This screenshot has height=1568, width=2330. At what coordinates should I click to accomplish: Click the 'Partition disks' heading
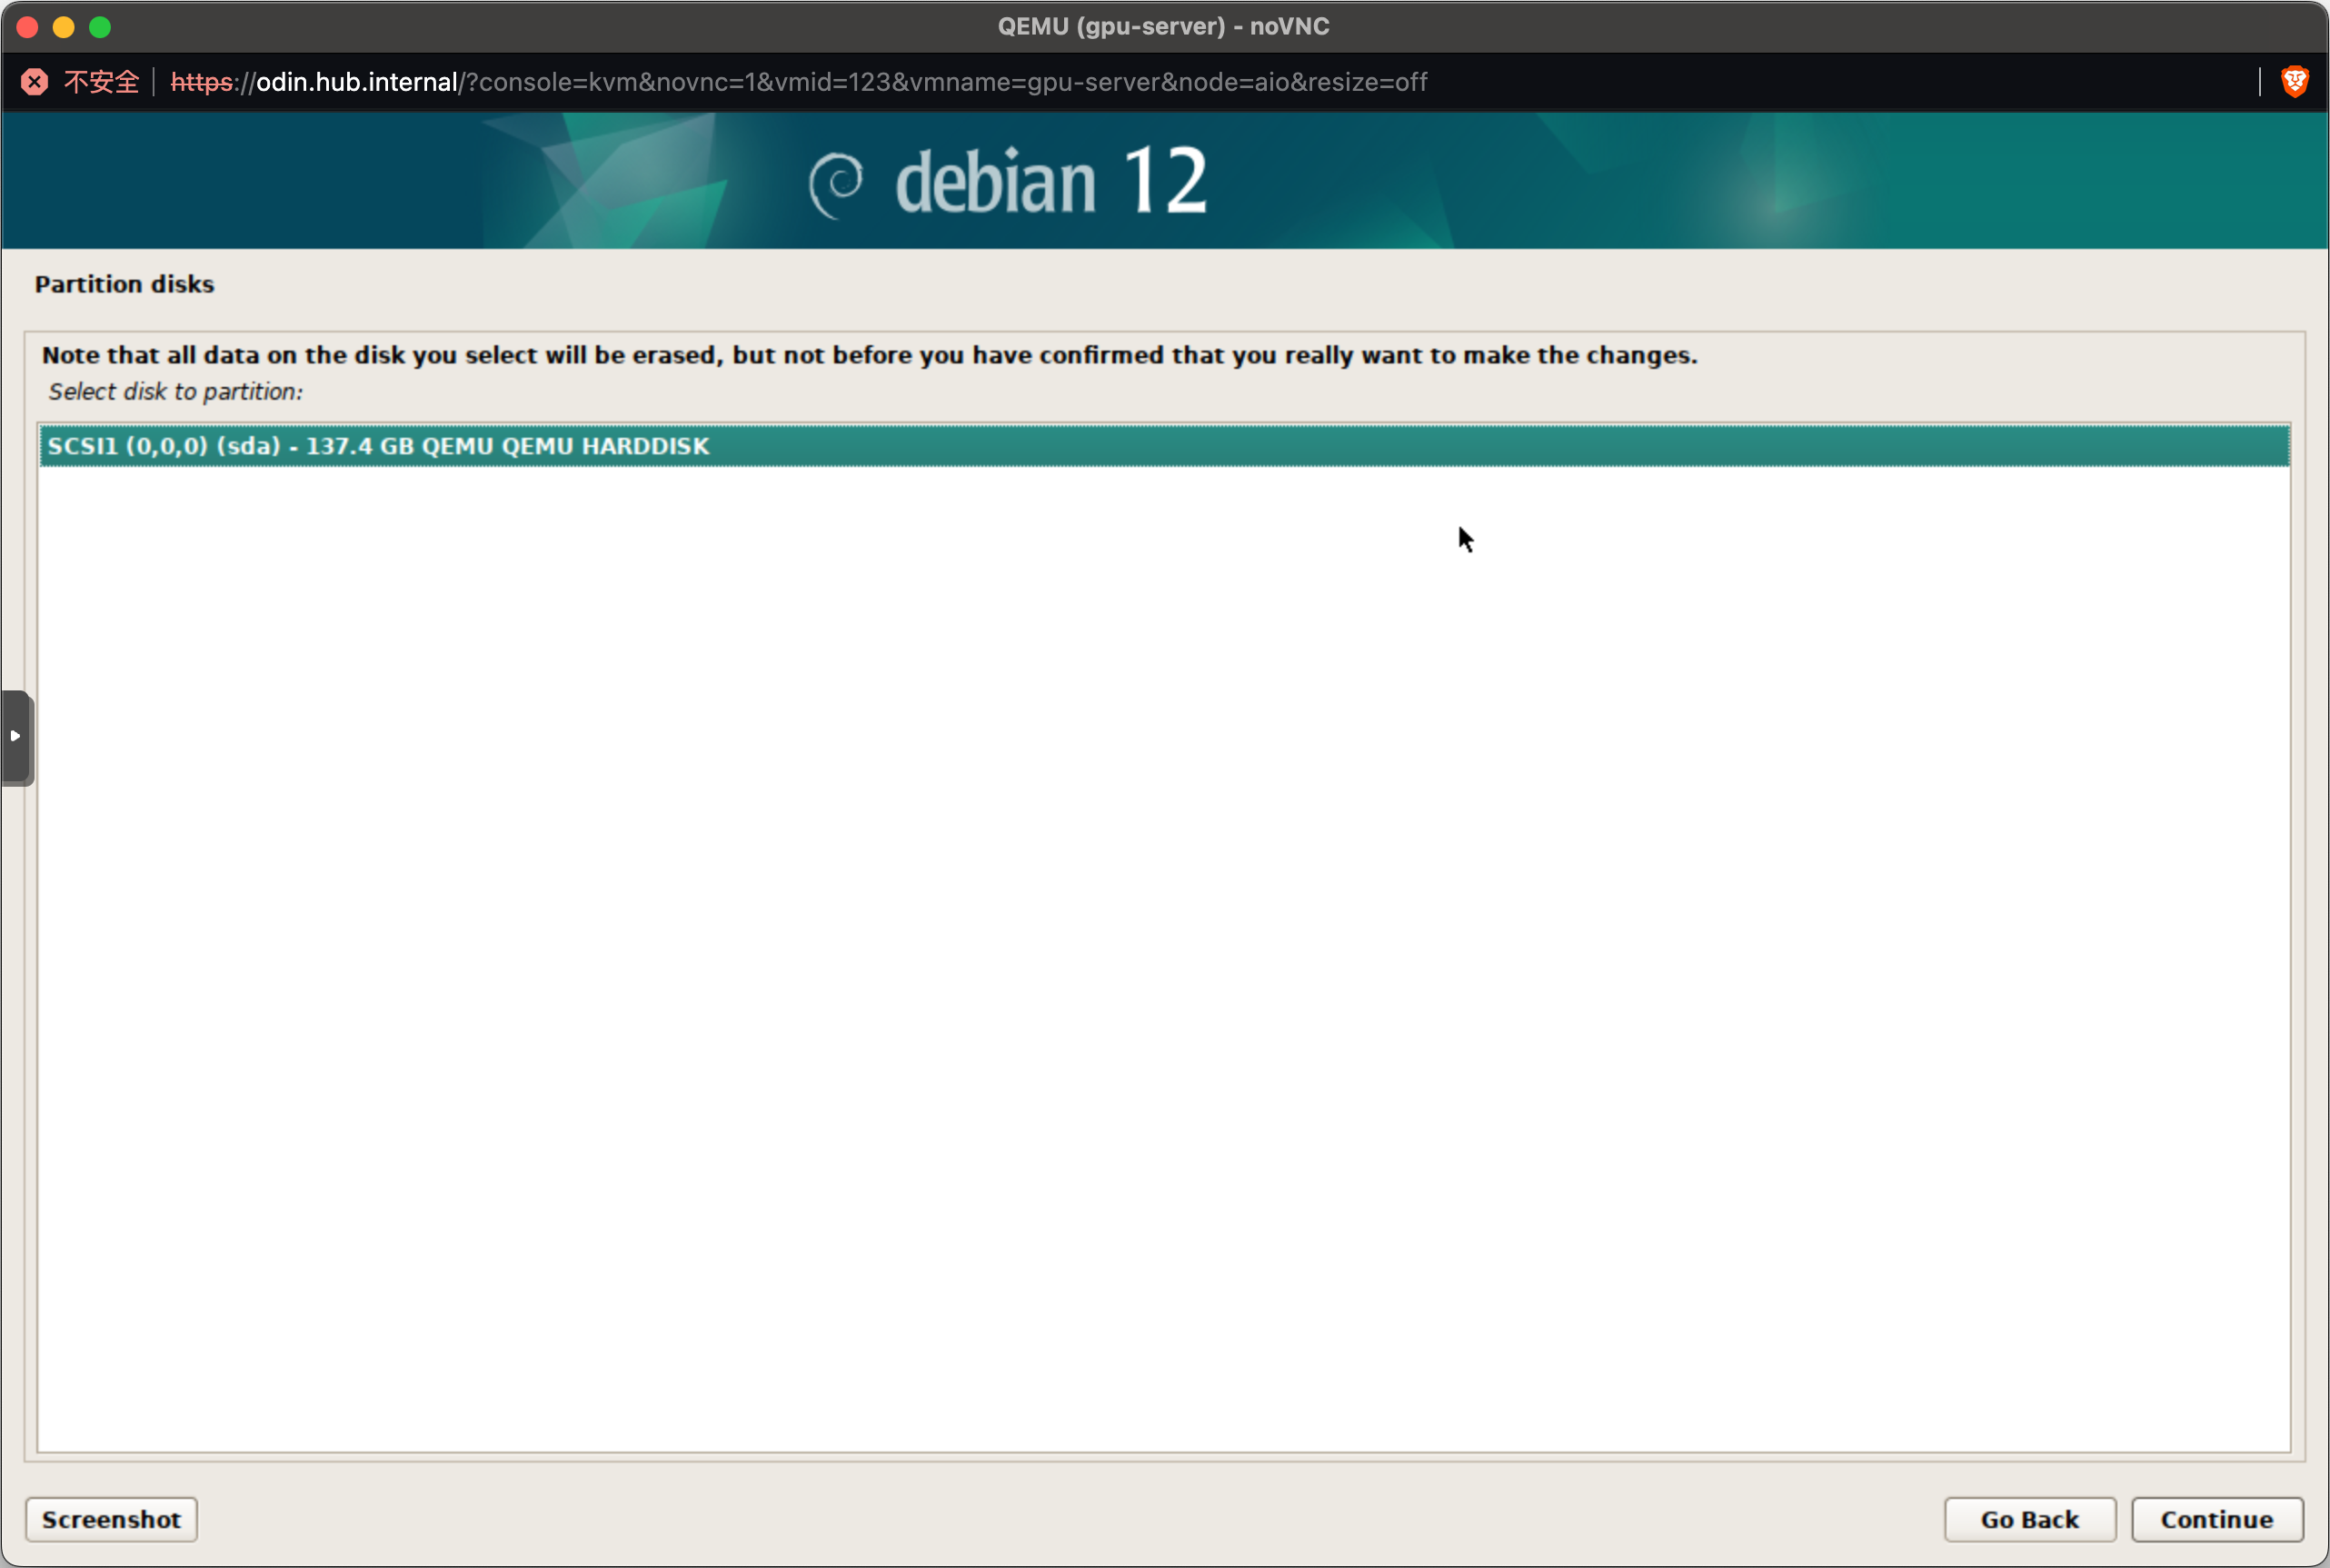tap(124, 284)
